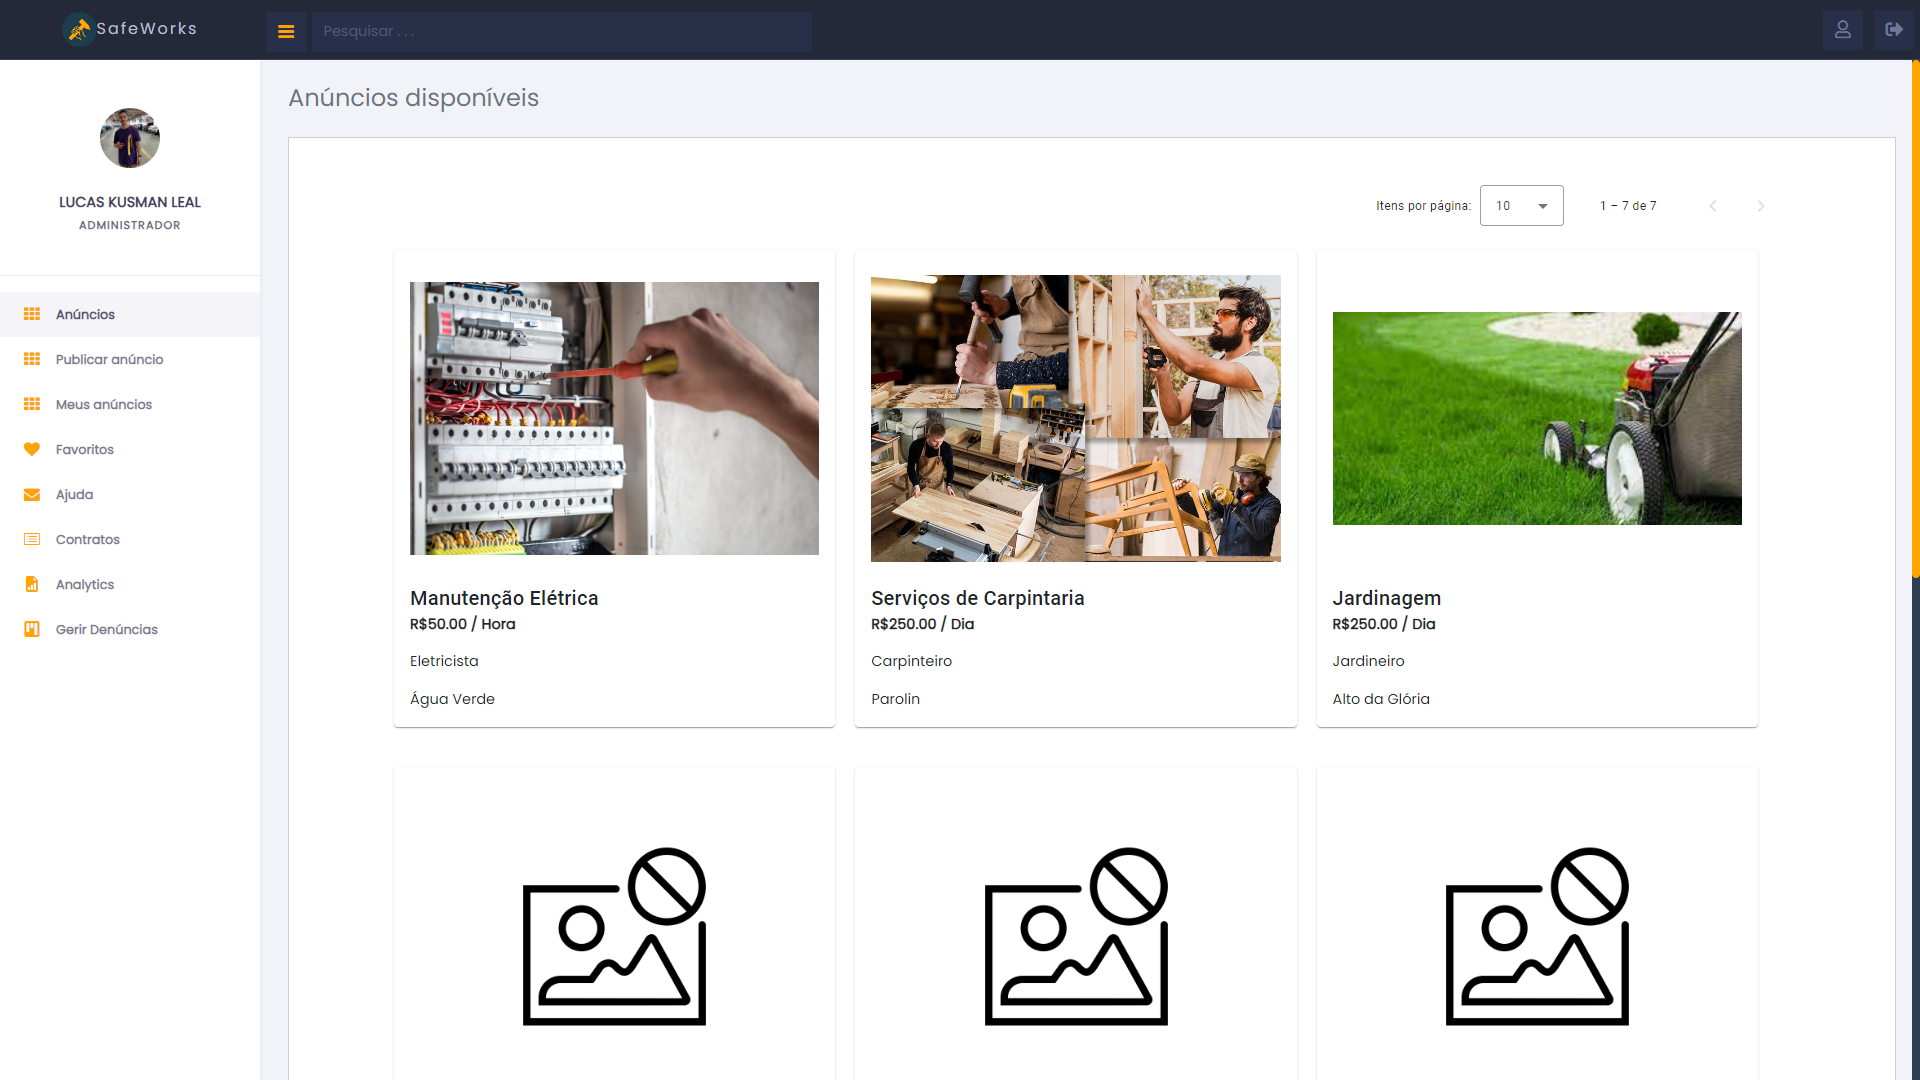Click the Favoritos heart icon
This screenshot has width=1920, height=1080.
click(x=32, y=449)
